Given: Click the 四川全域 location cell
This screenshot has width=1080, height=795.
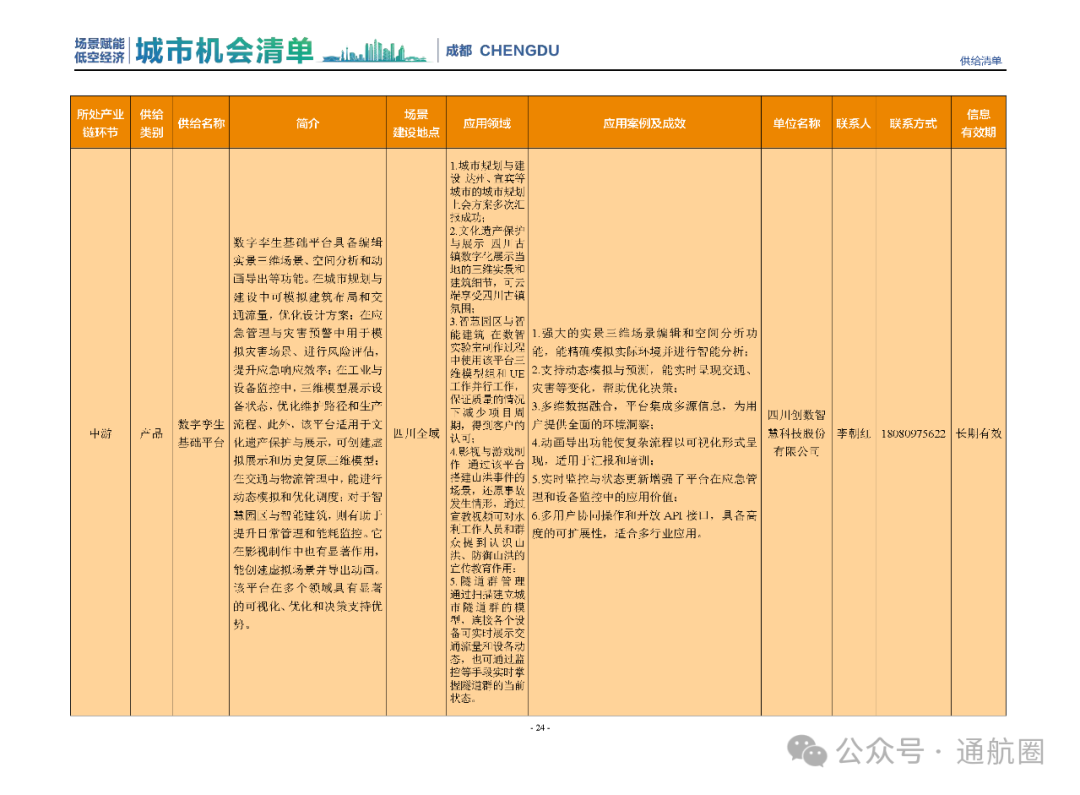Looking at the screenshot, I should tap(416, 433).
